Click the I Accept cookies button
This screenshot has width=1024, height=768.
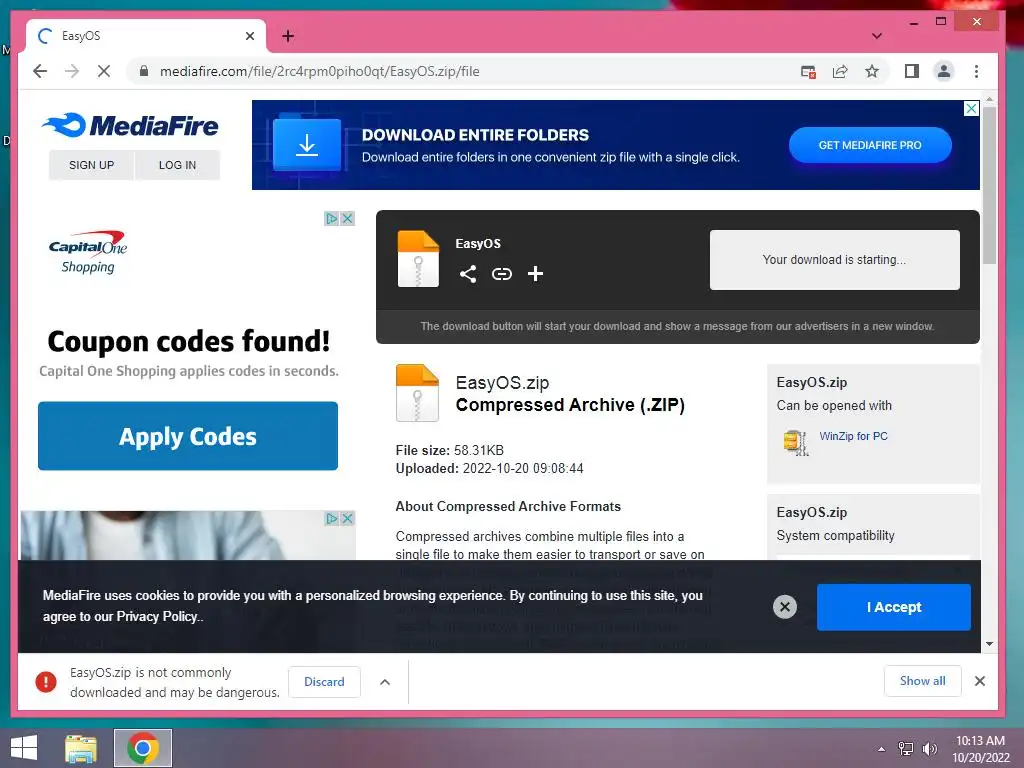click(893, 607)
